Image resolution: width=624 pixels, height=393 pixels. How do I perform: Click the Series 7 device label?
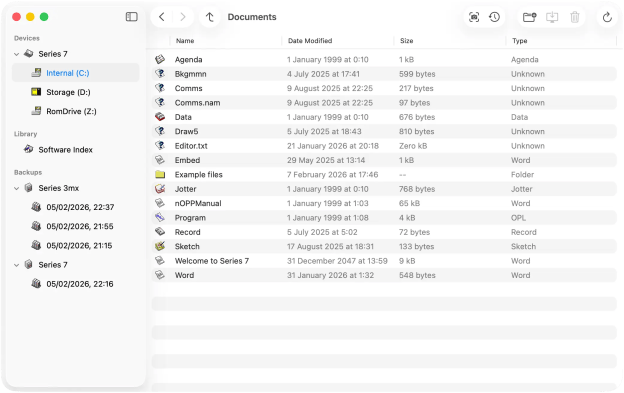click(x=53, y=54)
